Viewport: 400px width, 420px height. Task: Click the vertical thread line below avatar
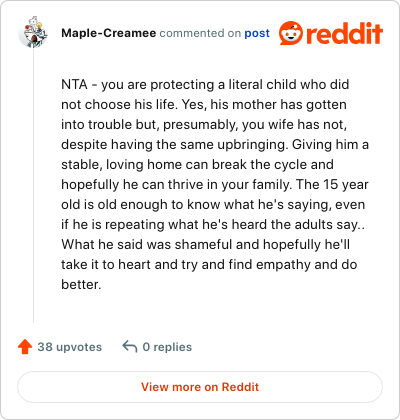(33, 186)
